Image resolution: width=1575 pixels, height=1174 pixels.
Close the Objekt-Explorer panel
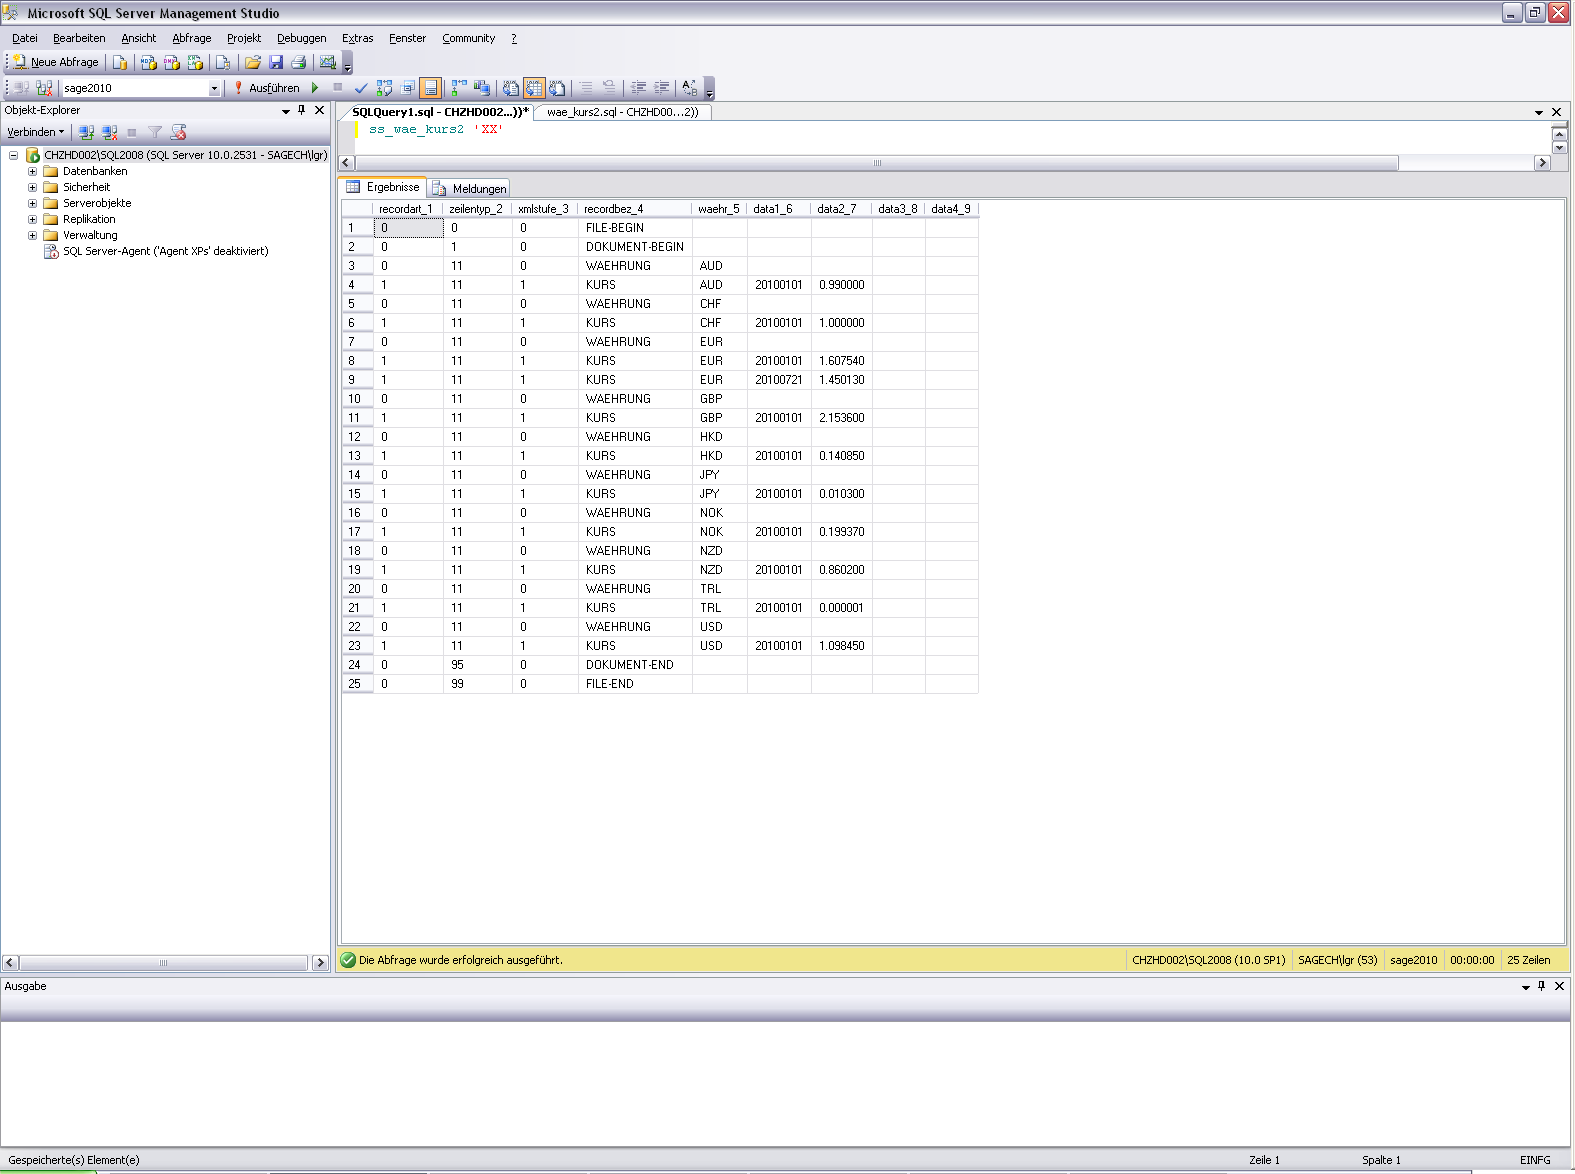coord(320,110)
